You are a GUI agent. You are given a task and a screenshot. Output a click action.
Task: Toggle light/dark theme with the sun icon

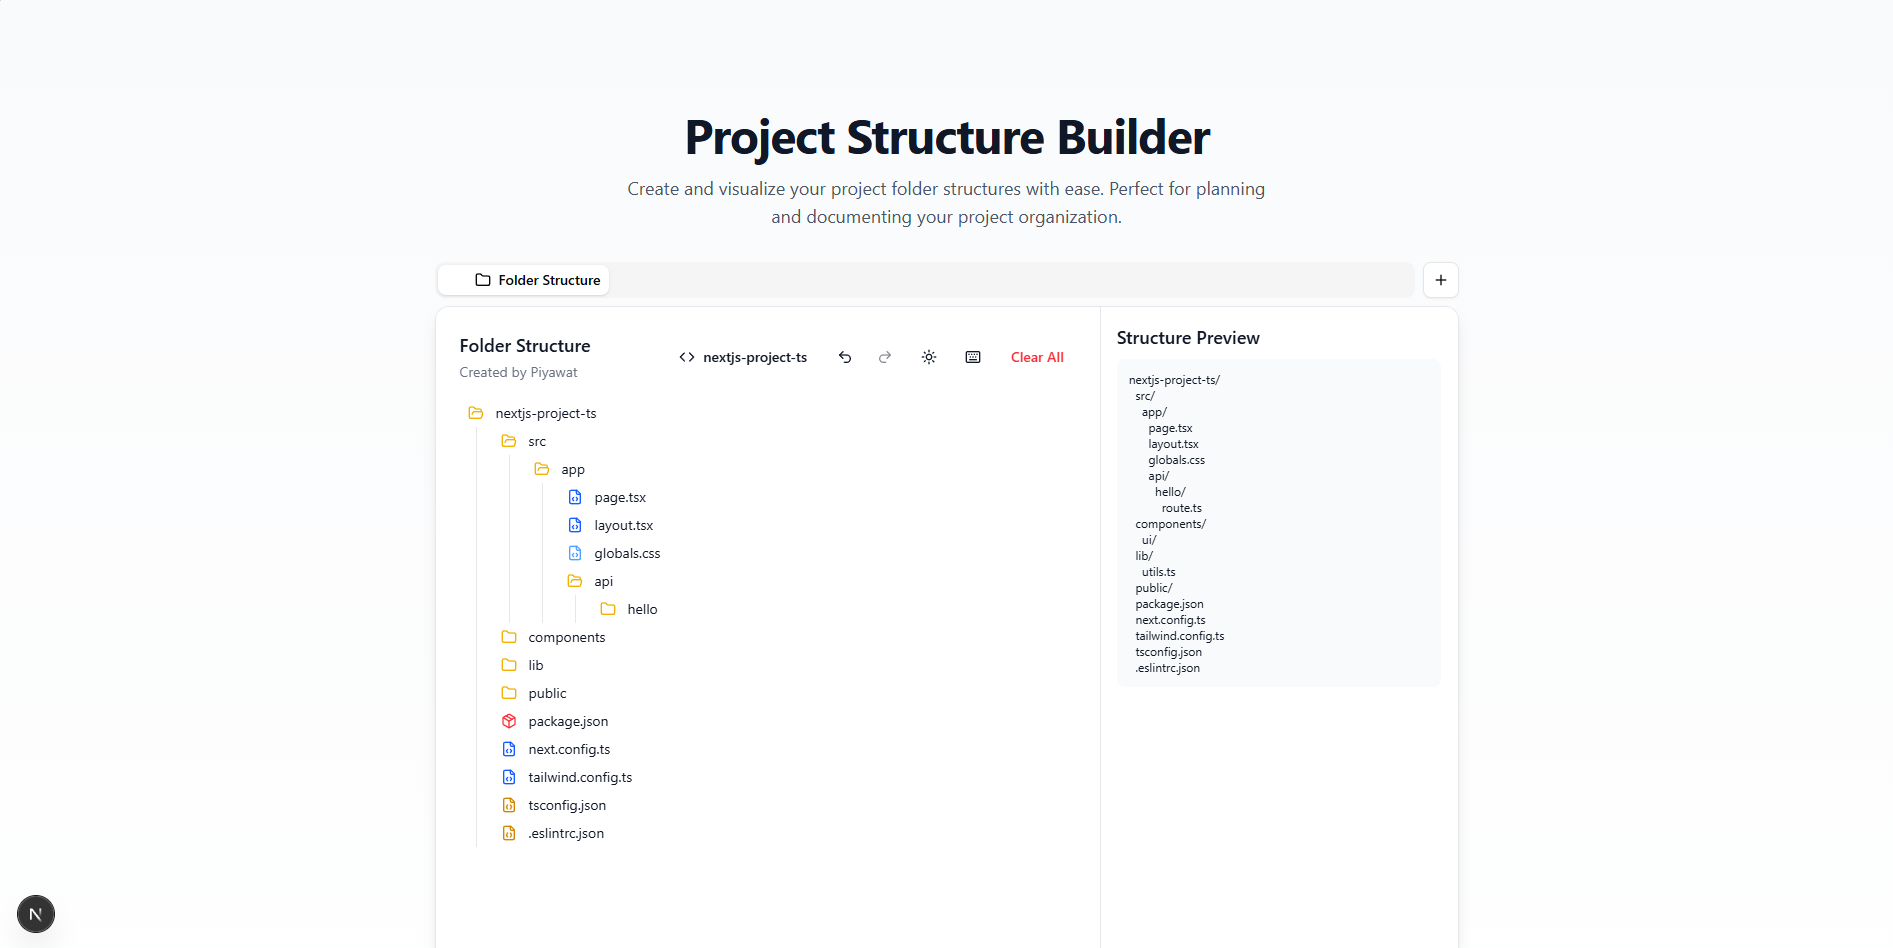[928, 357]
